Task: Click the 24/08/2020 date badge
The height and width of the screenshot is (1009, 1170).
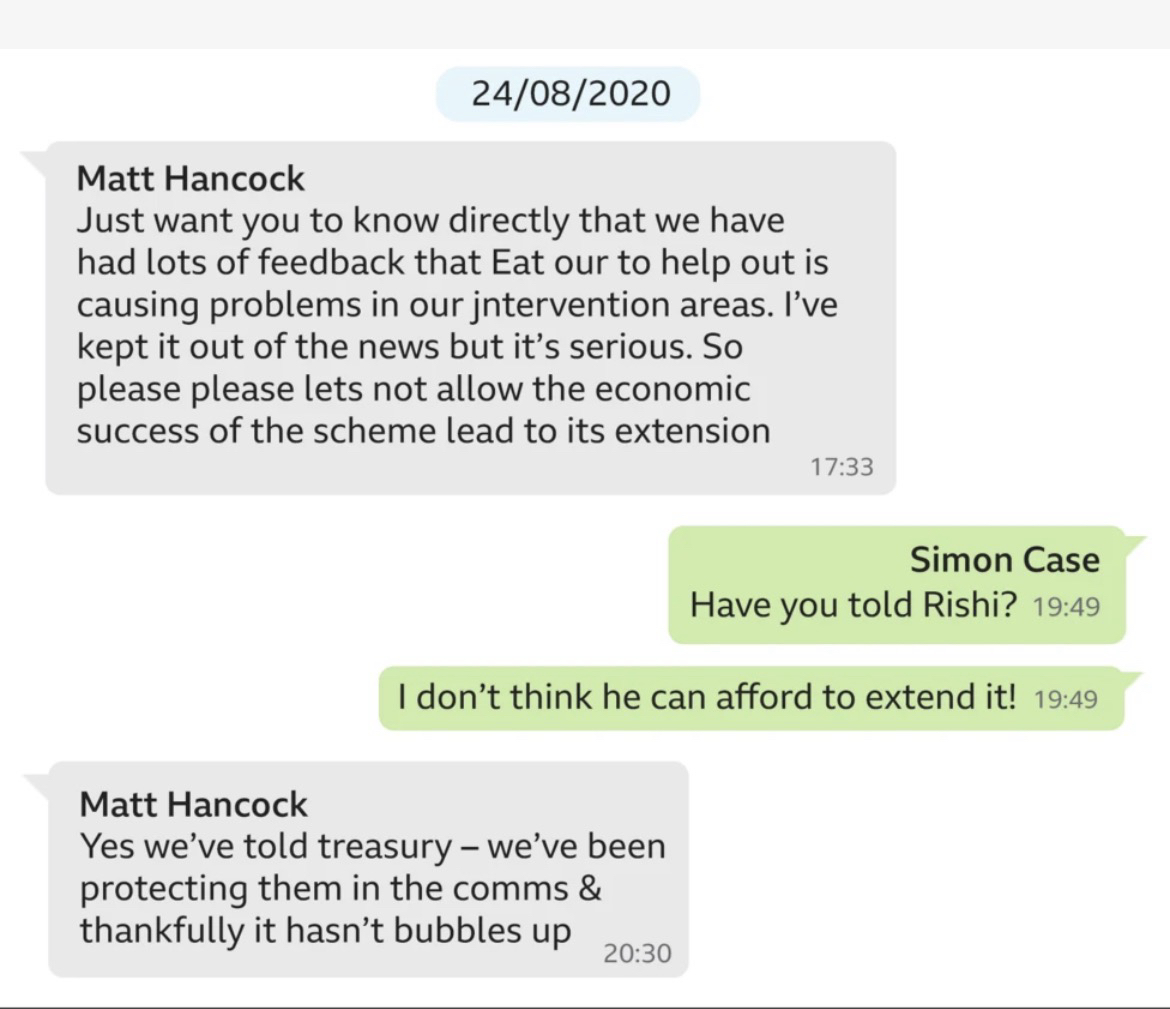Action: pyautogui.click(x=567, y=94)
